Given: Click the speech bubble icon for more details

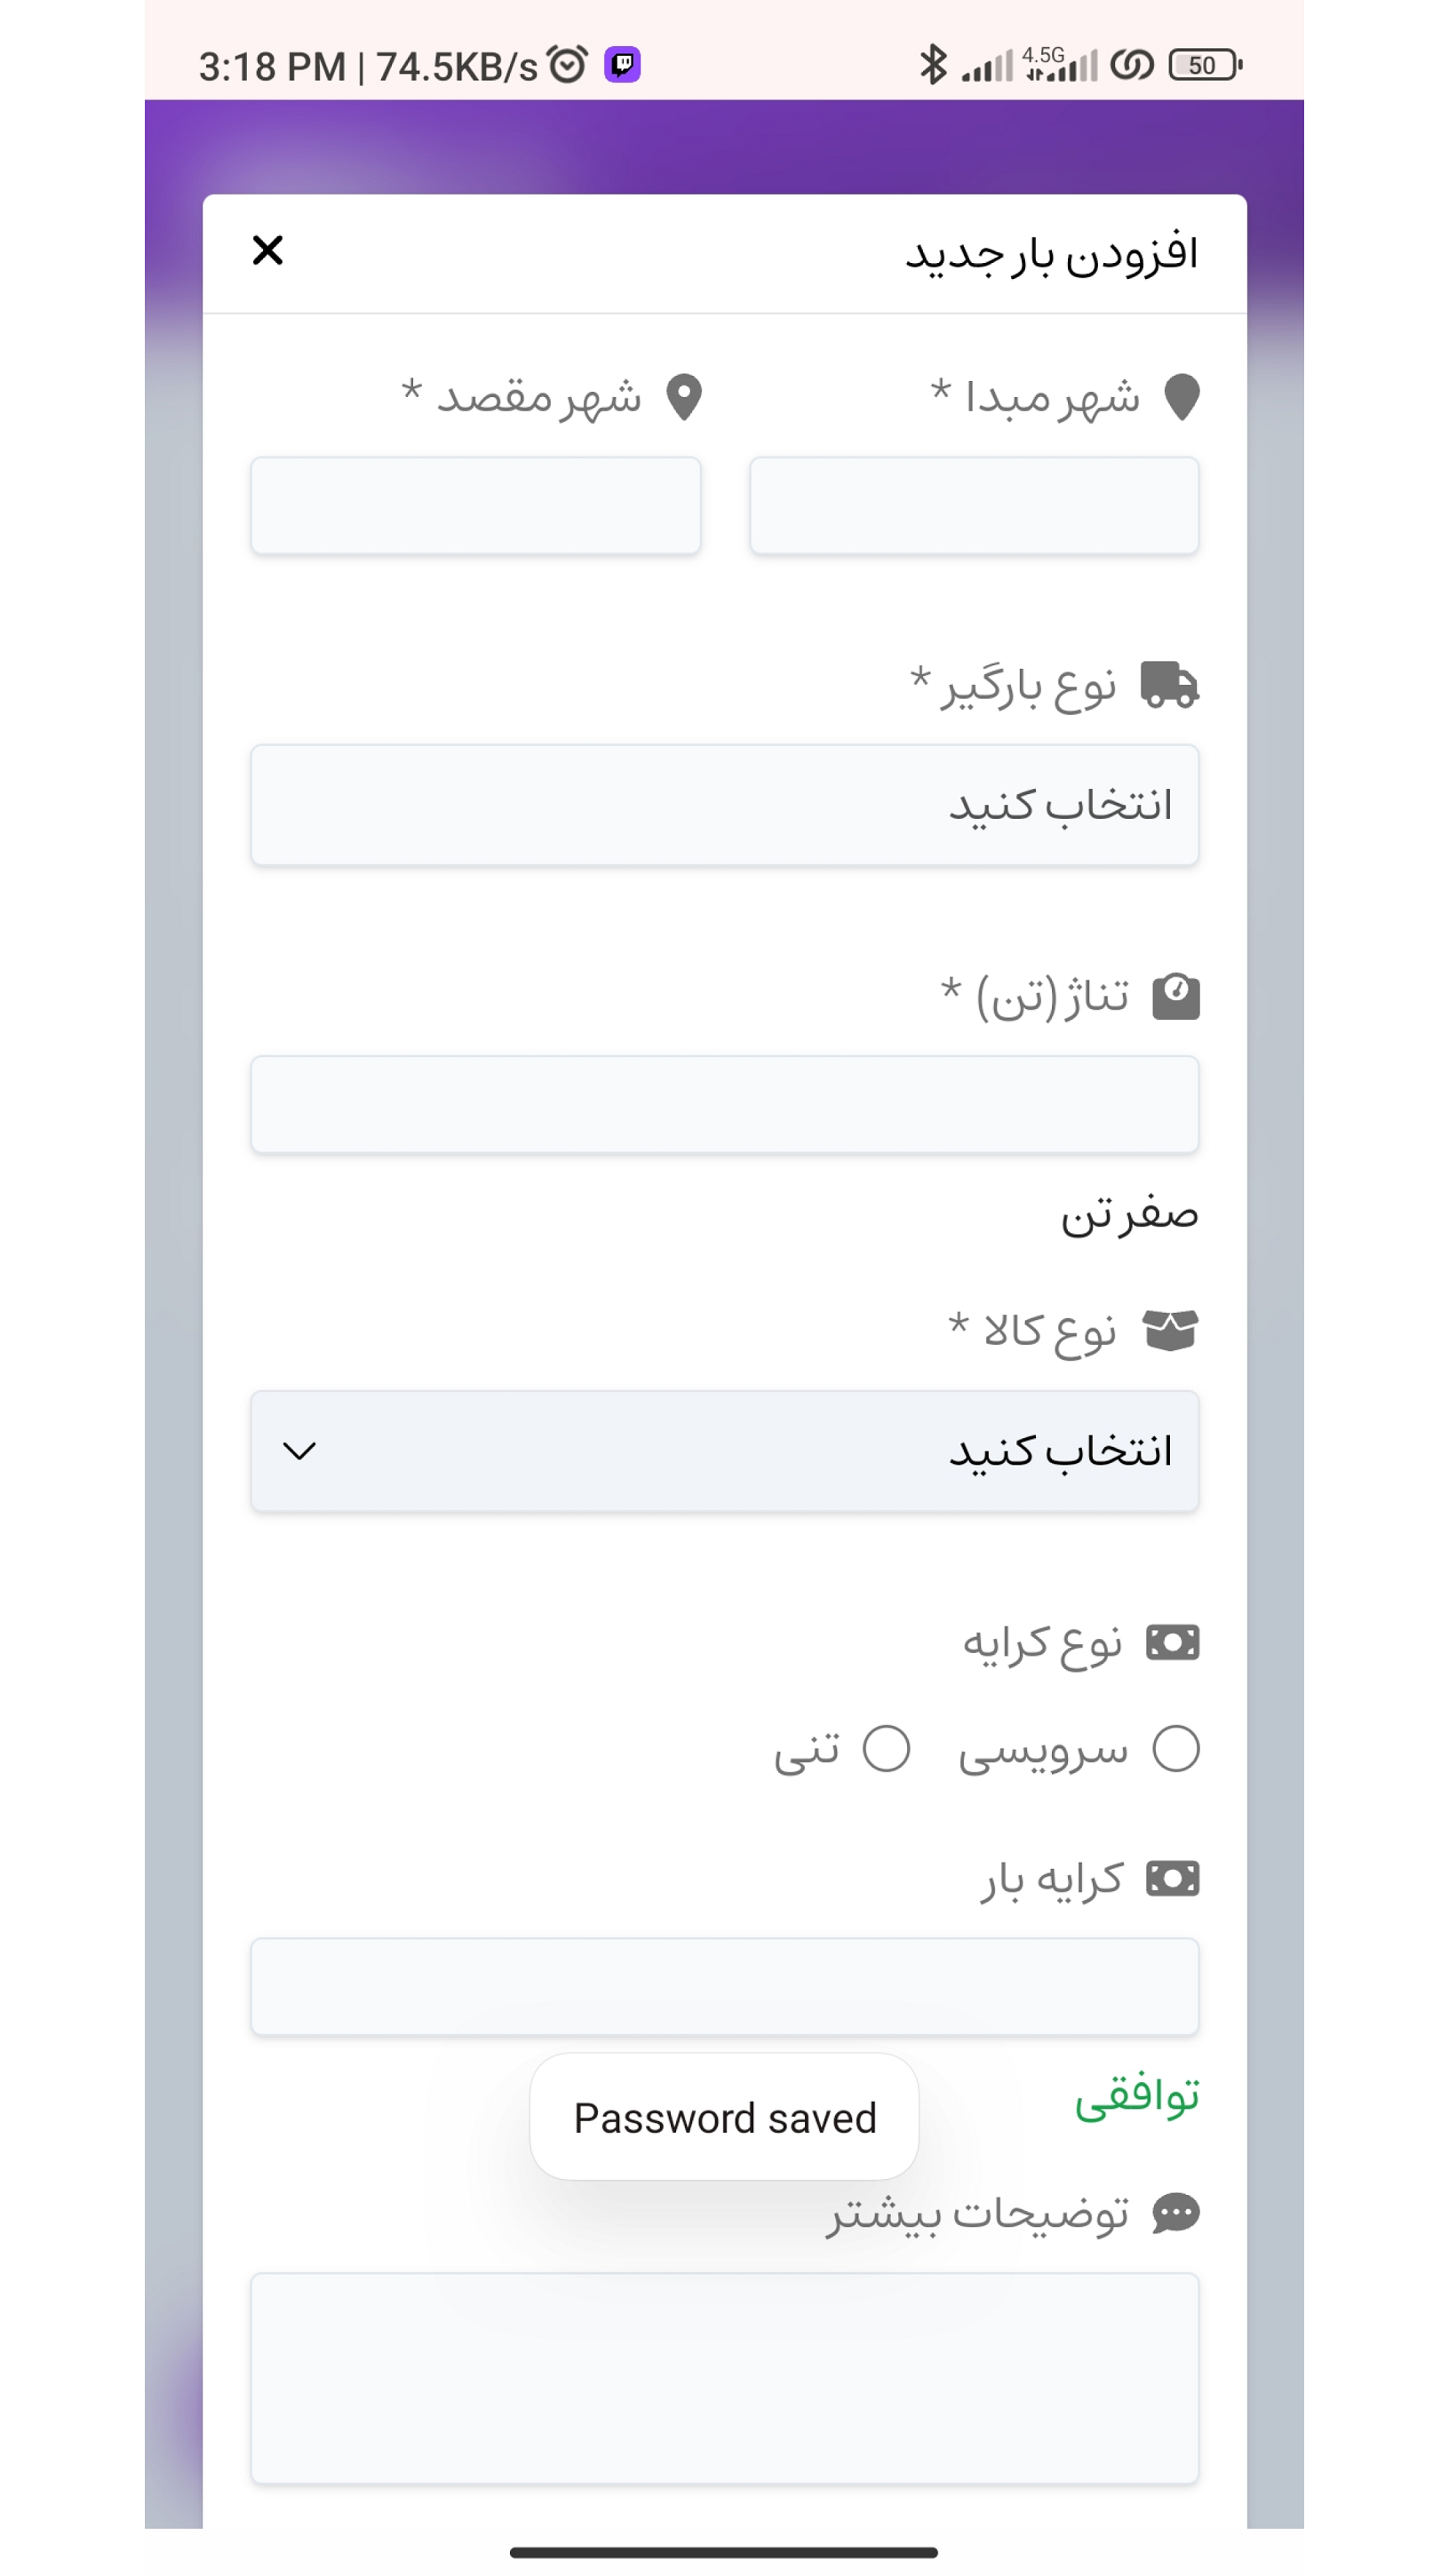Looking at the screenshot, I should tap(1176, 2213).
